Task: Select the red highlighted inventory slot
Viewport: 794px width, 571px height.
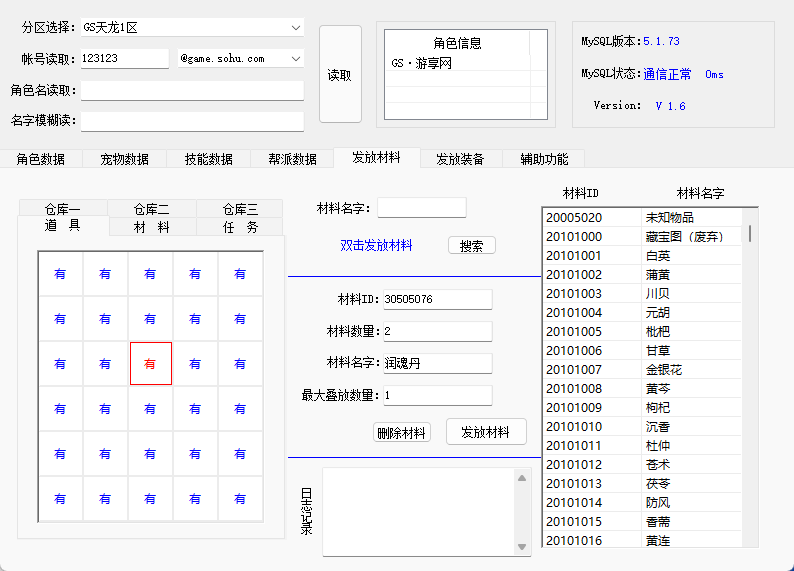Action: coord(150,364)
